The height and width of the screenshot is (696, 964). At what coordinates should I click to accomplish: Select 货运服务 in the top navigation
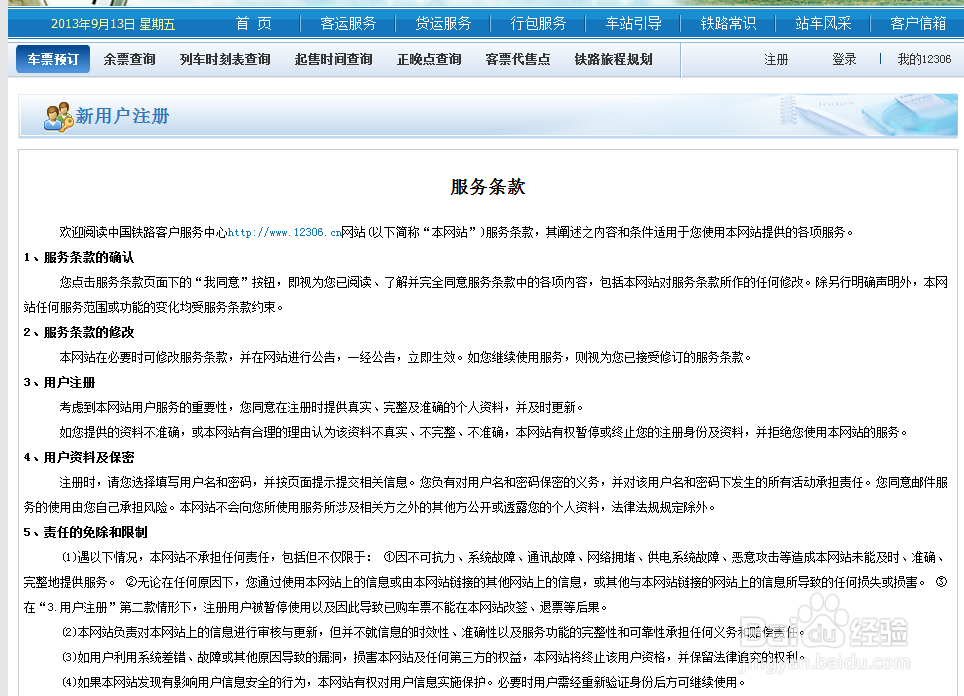click(443, 24)
